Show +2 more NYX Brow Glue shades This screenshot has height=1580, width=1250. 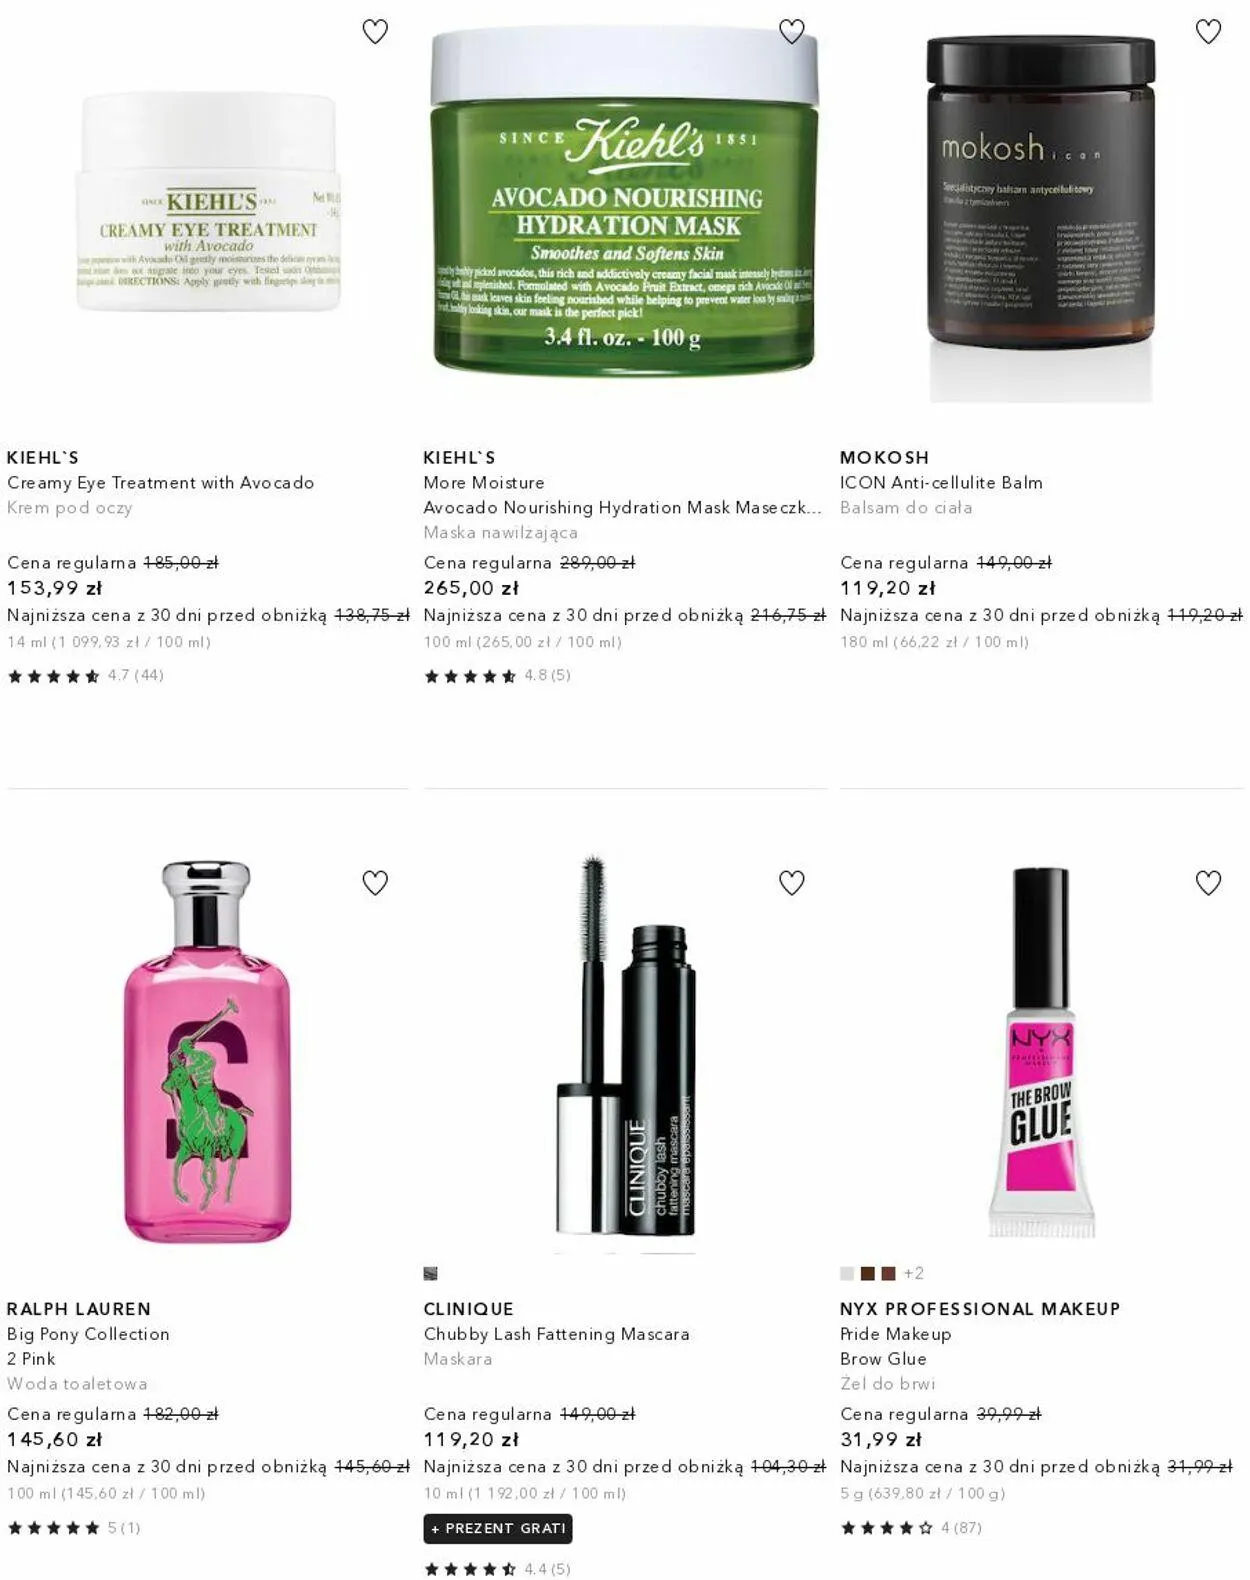[x=913, y=1274]
